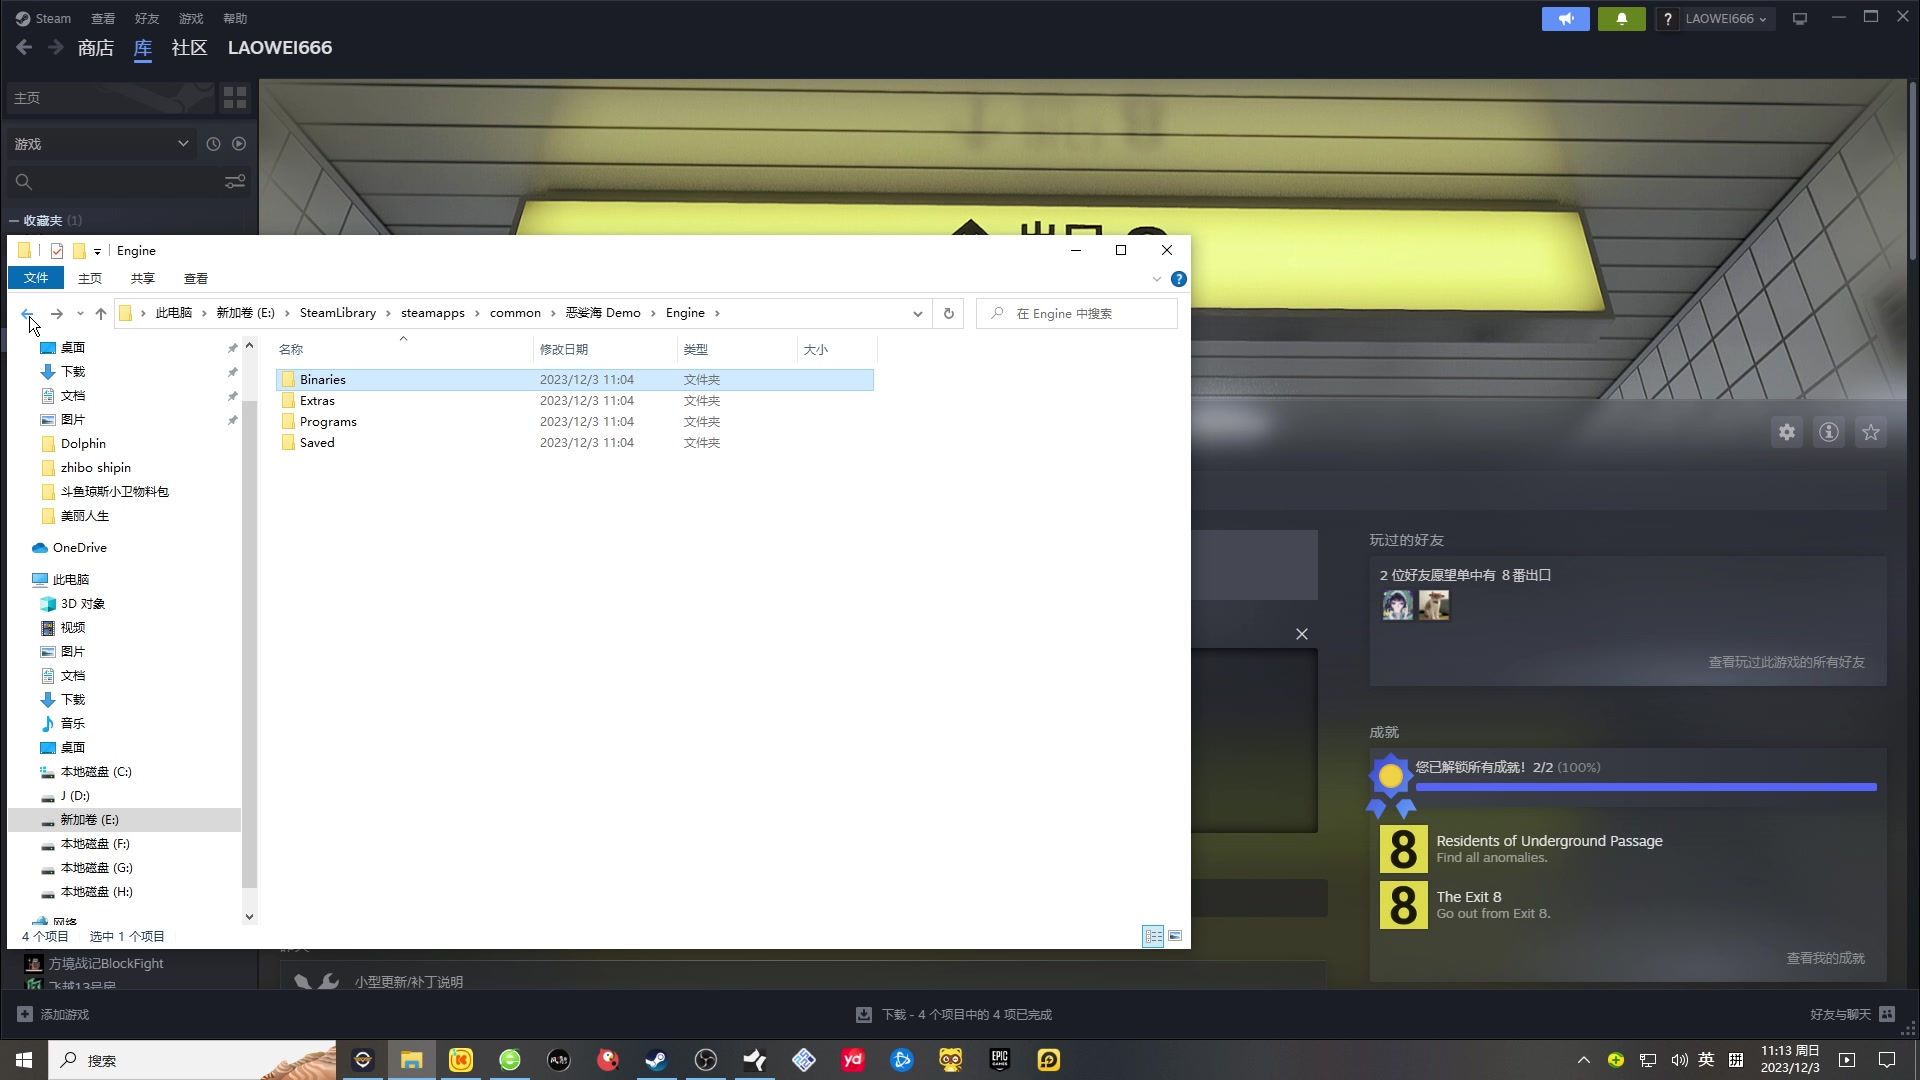Go to the 商店 store tab
Image resolution: width=1920 pixels, height=1080 pixels.
tap(96, 48)
